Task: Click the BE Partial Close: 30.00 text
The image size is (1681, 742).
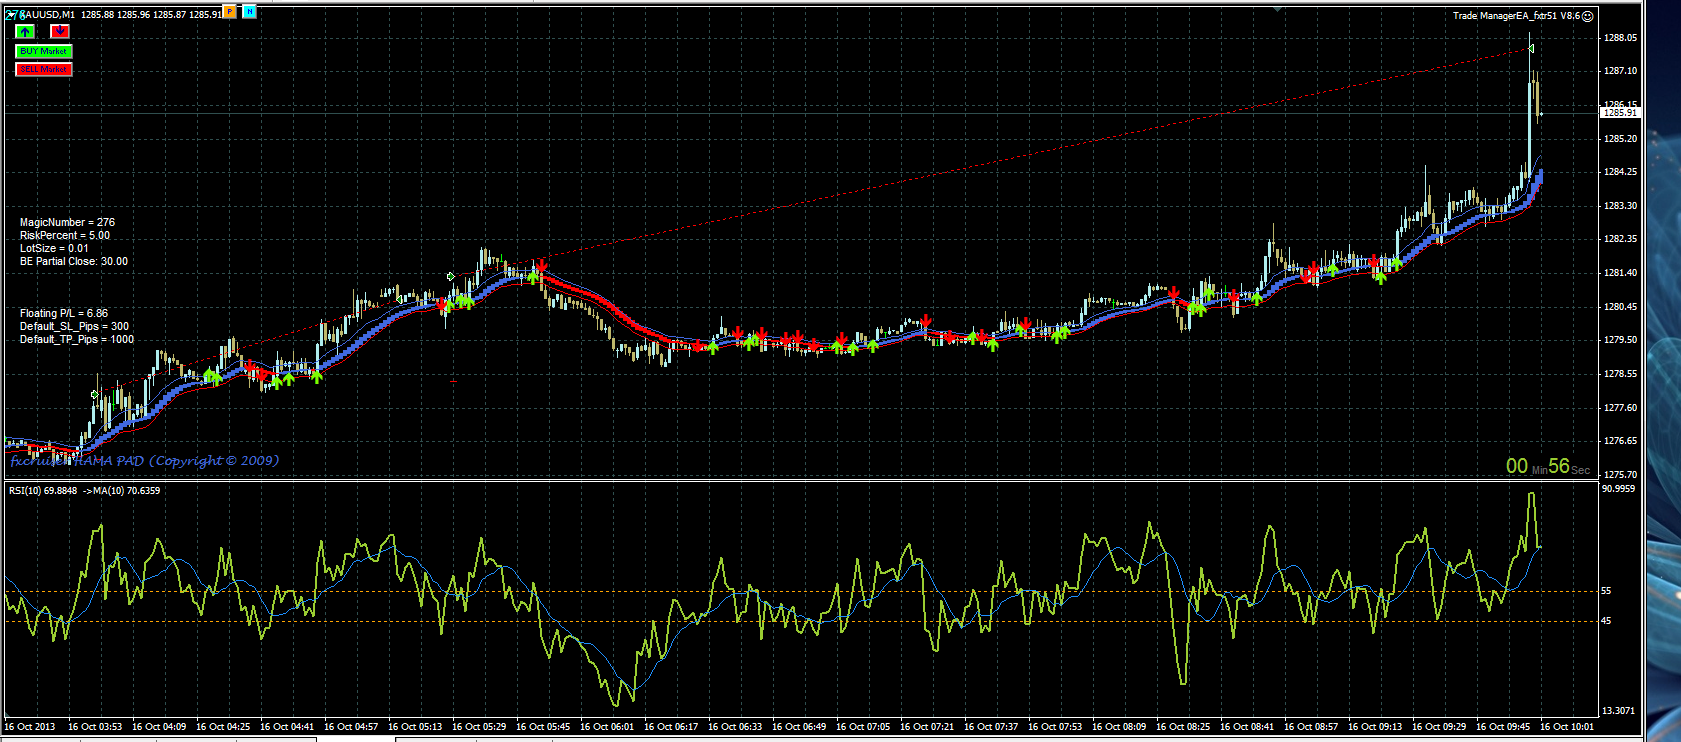Action: [74, 262]
